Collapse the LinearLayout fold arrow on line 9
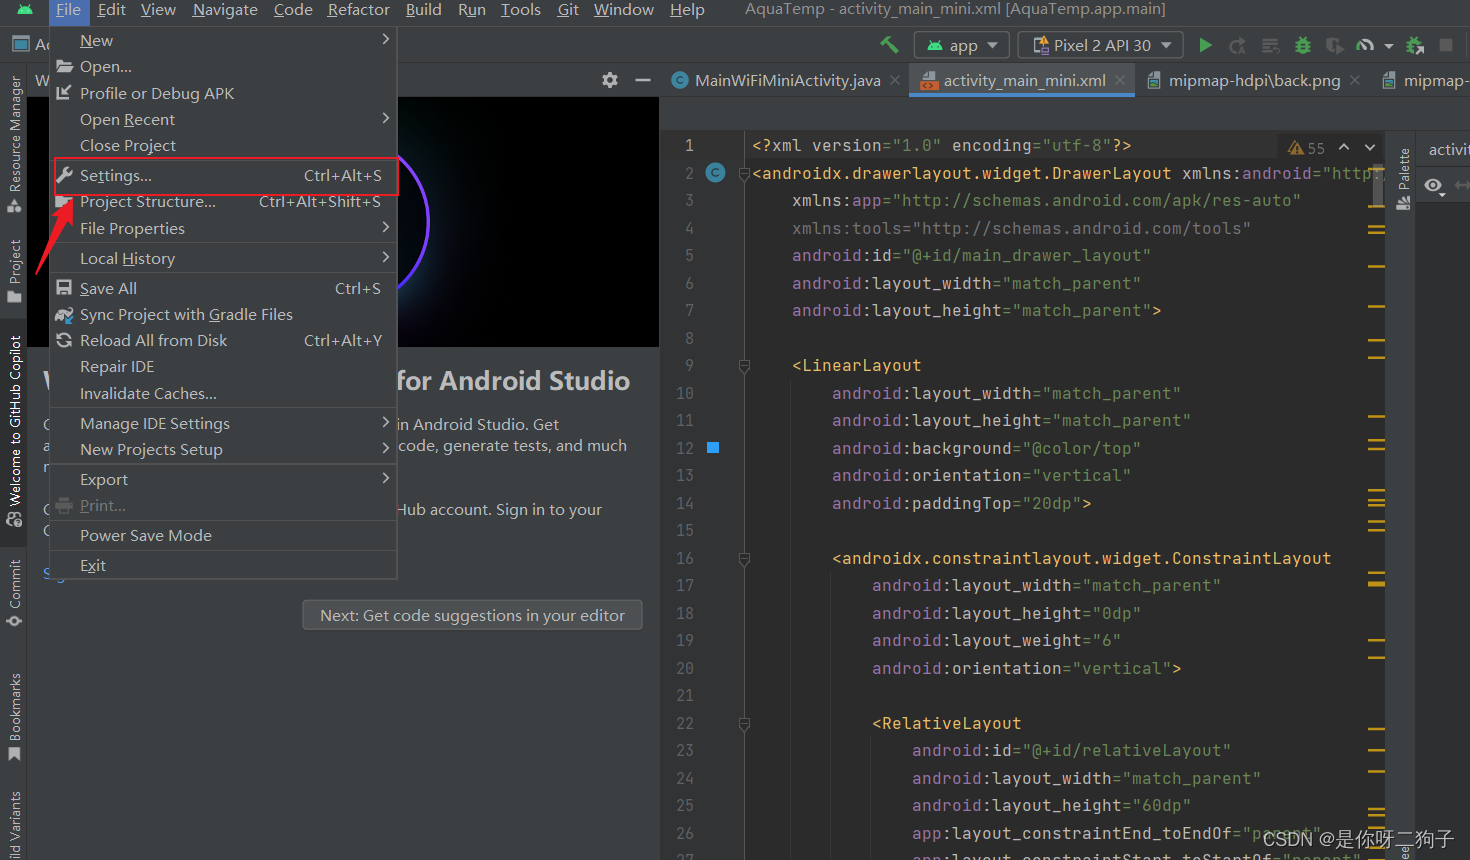The image size is (1470, 860). [x=744, y=364]
